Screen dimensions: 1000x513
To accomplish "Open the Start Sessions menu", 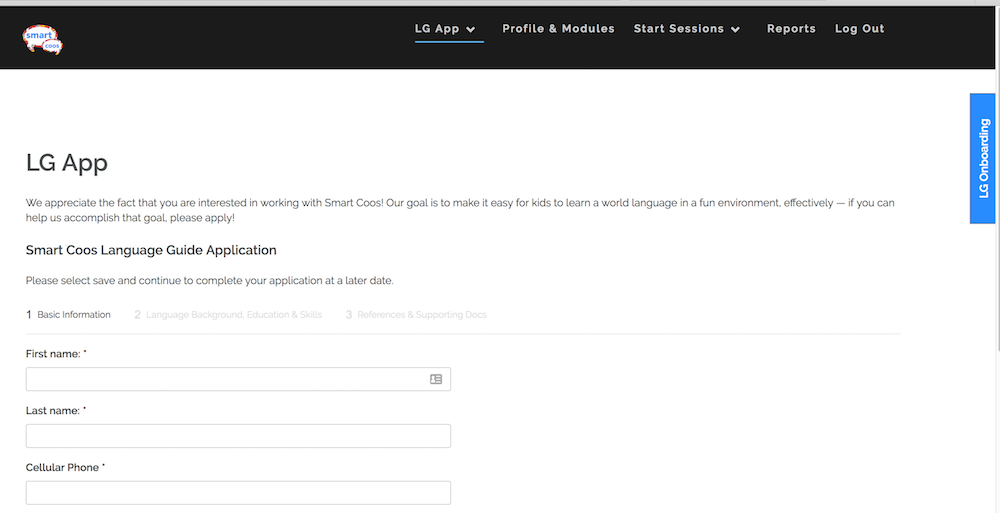I will (x=679, y=29).
